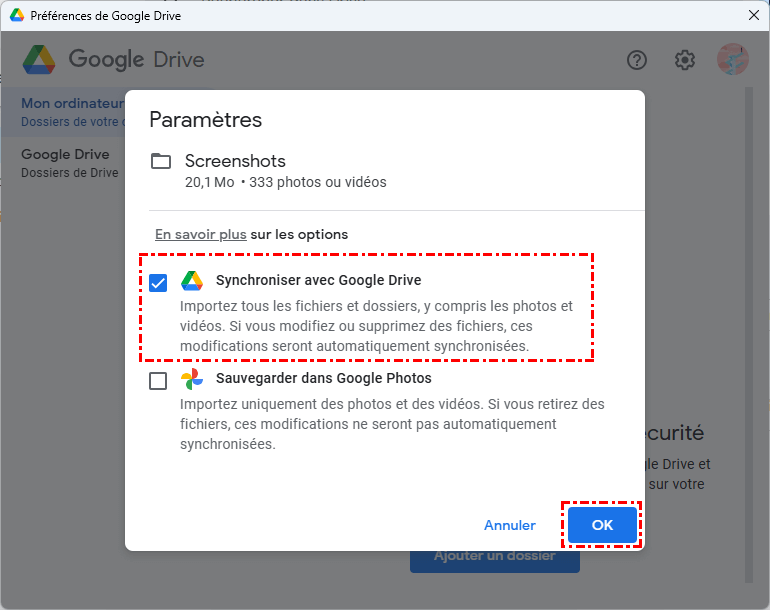Click the Synchroniser avec Google Drive label
Screen dimensions: 770x610
tap(319, 280)
